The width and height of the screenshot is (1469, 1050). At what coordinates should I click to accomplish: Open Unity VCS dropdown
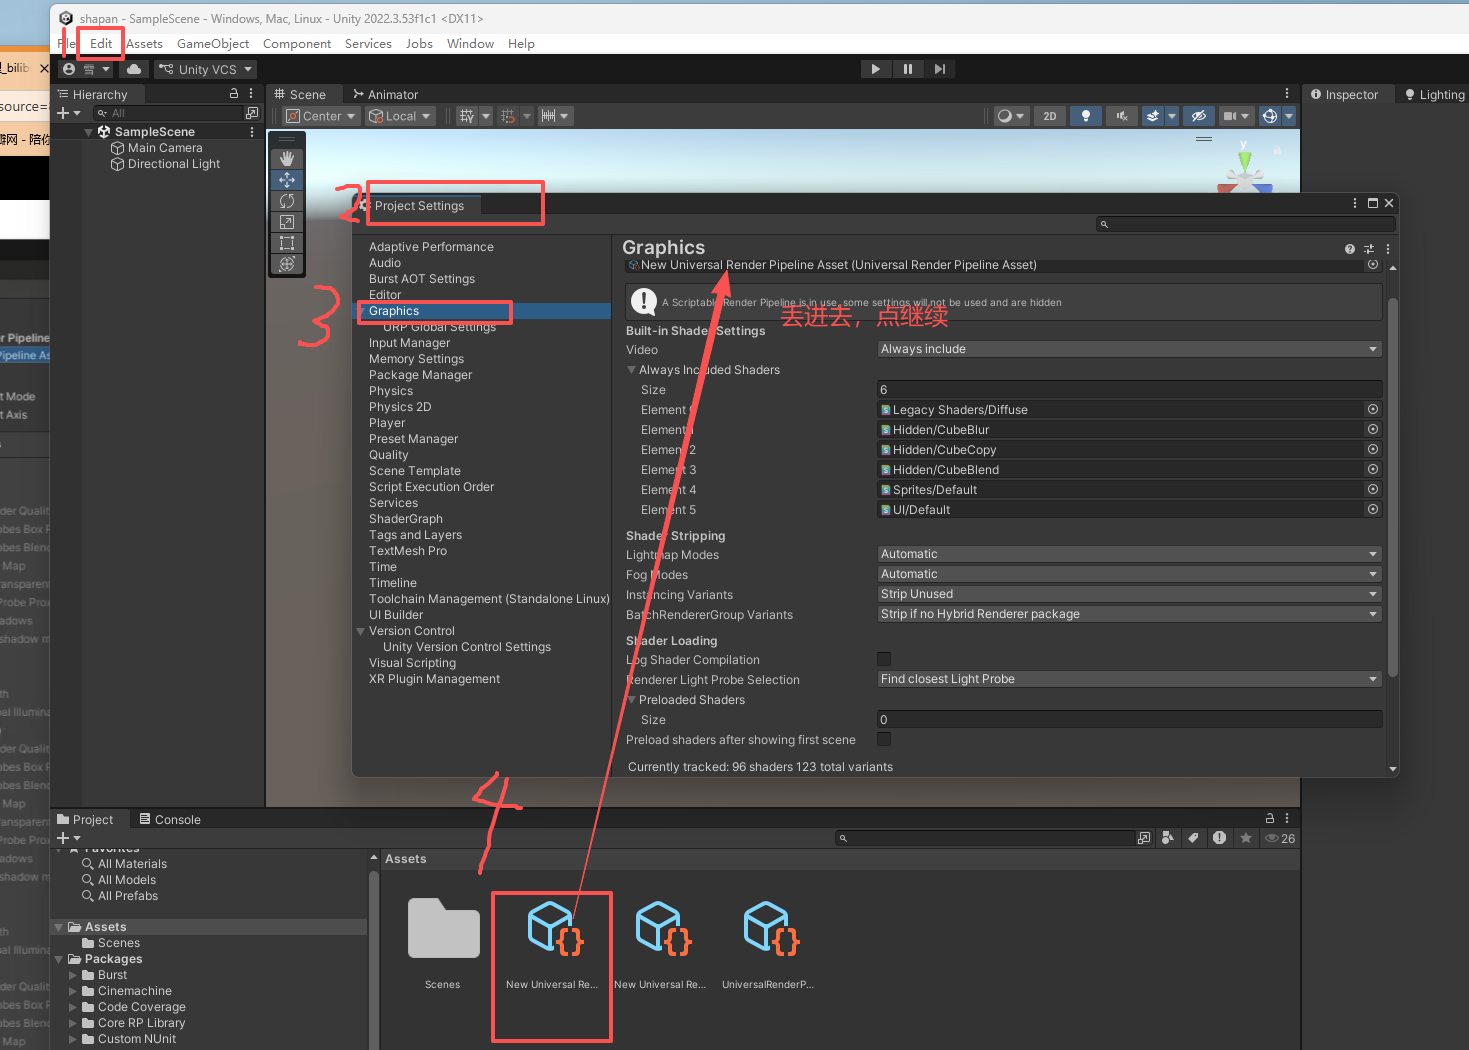coord(205,69)
